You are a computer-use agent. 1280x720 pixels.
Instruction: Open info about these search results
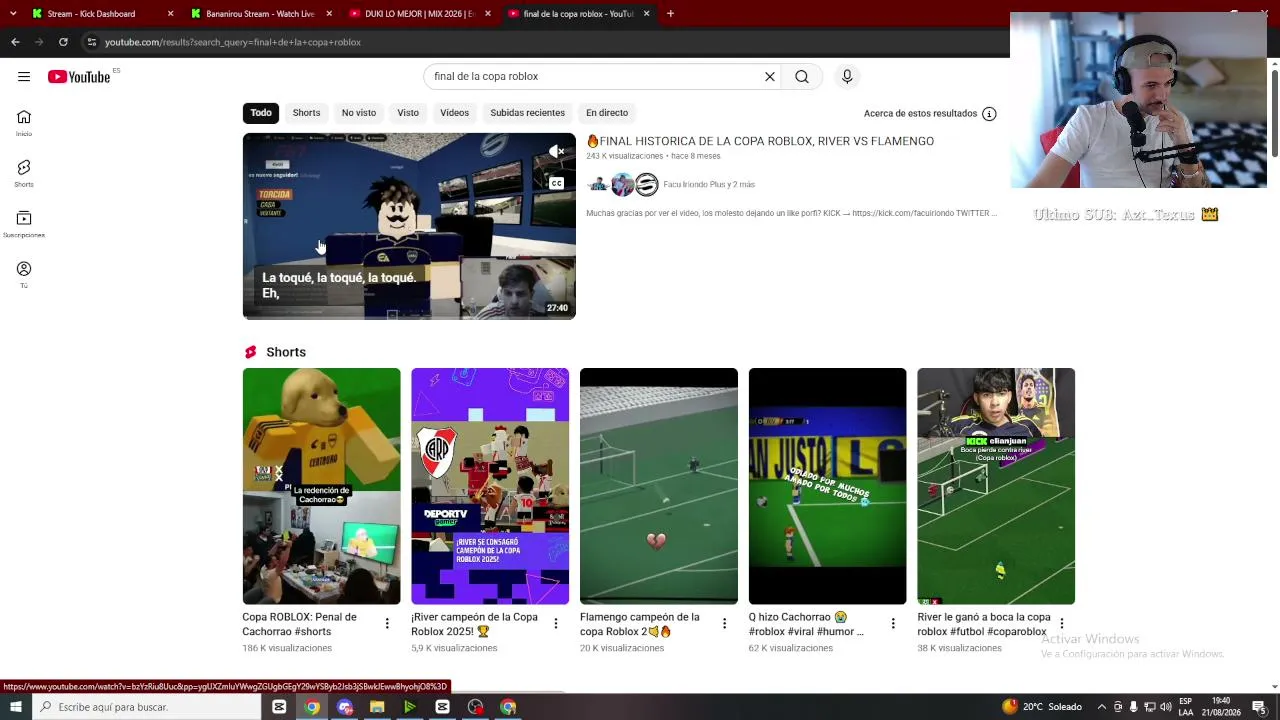989,113
